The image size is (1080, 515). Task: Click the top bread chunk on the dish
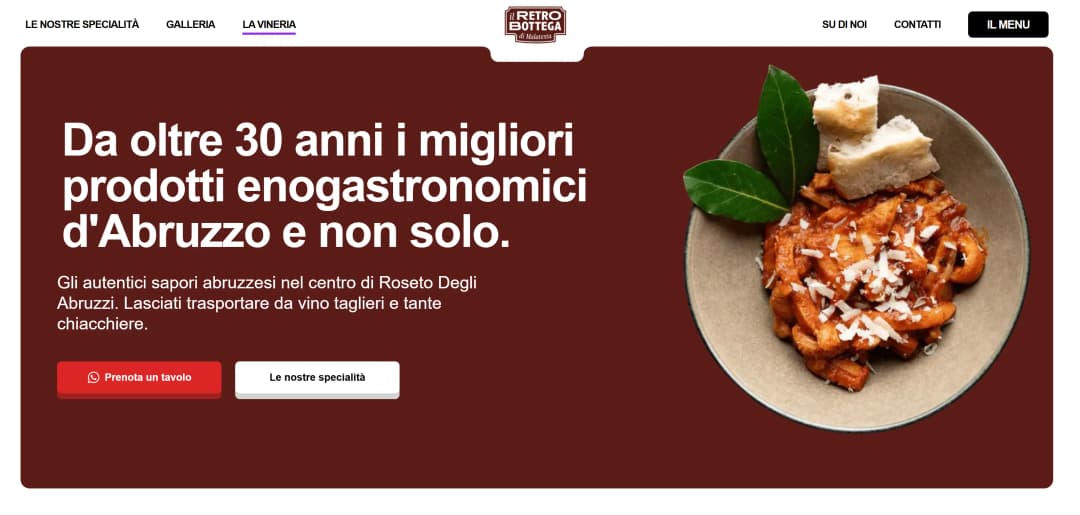[x=845, y=105]
